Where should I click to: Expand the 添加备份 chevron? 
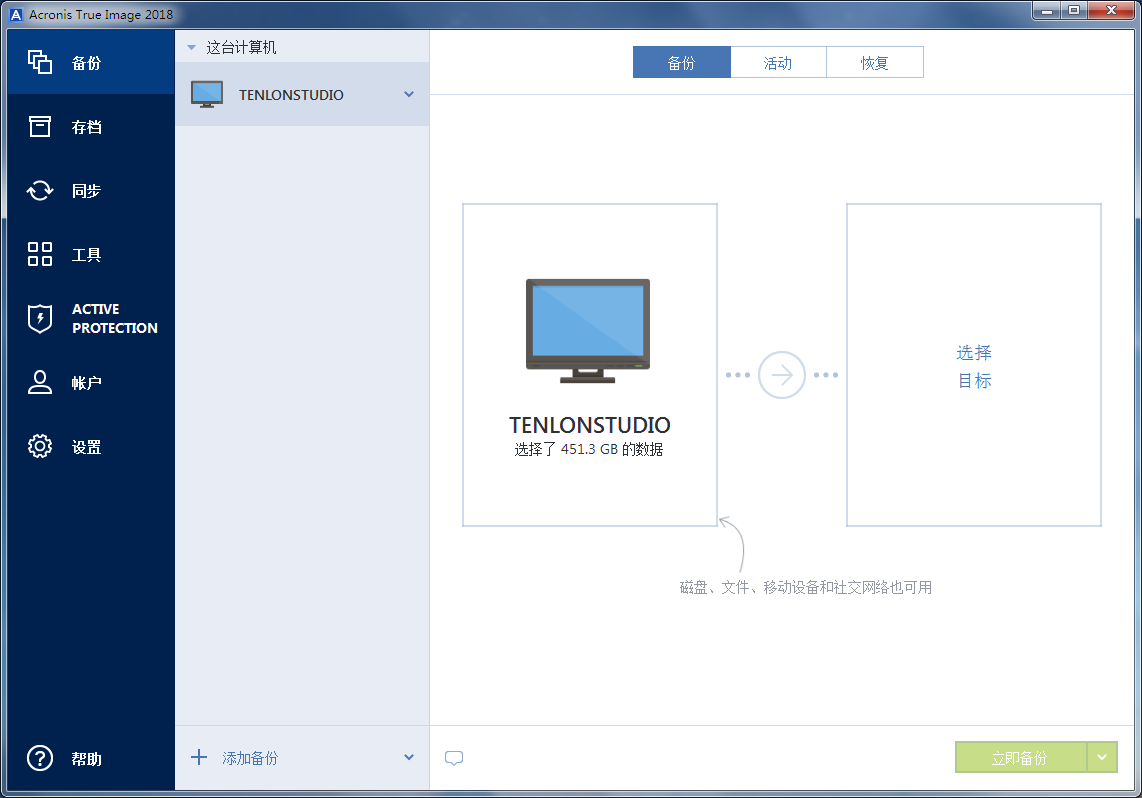click(x=408, y=758)
